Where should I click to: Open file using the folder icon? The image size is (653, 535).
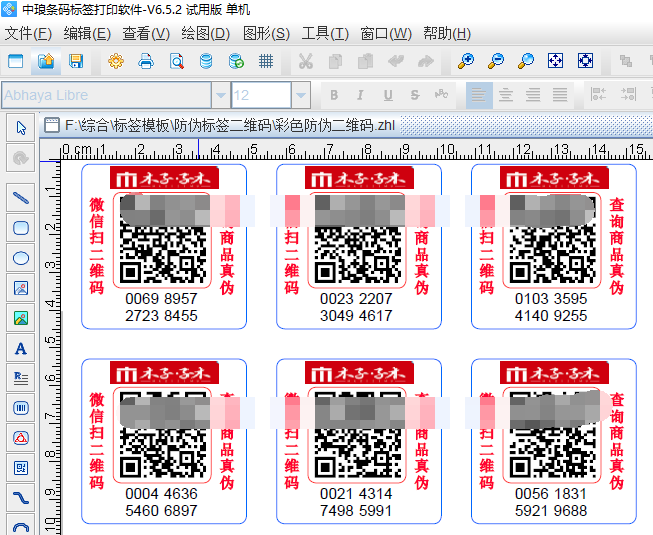[x=46, y=61]
